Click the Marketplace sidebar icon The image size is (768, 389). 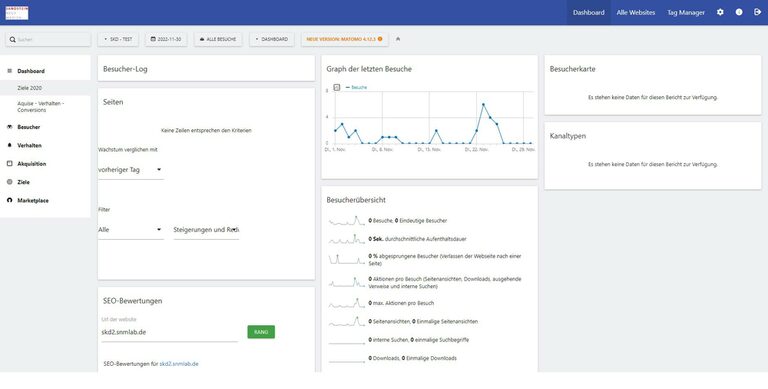pyautogui.click(x=9, y=200)
